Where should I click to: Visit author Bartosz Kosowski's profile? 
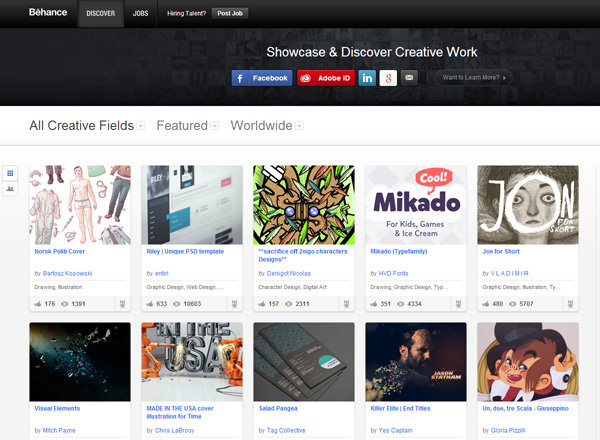67,273
